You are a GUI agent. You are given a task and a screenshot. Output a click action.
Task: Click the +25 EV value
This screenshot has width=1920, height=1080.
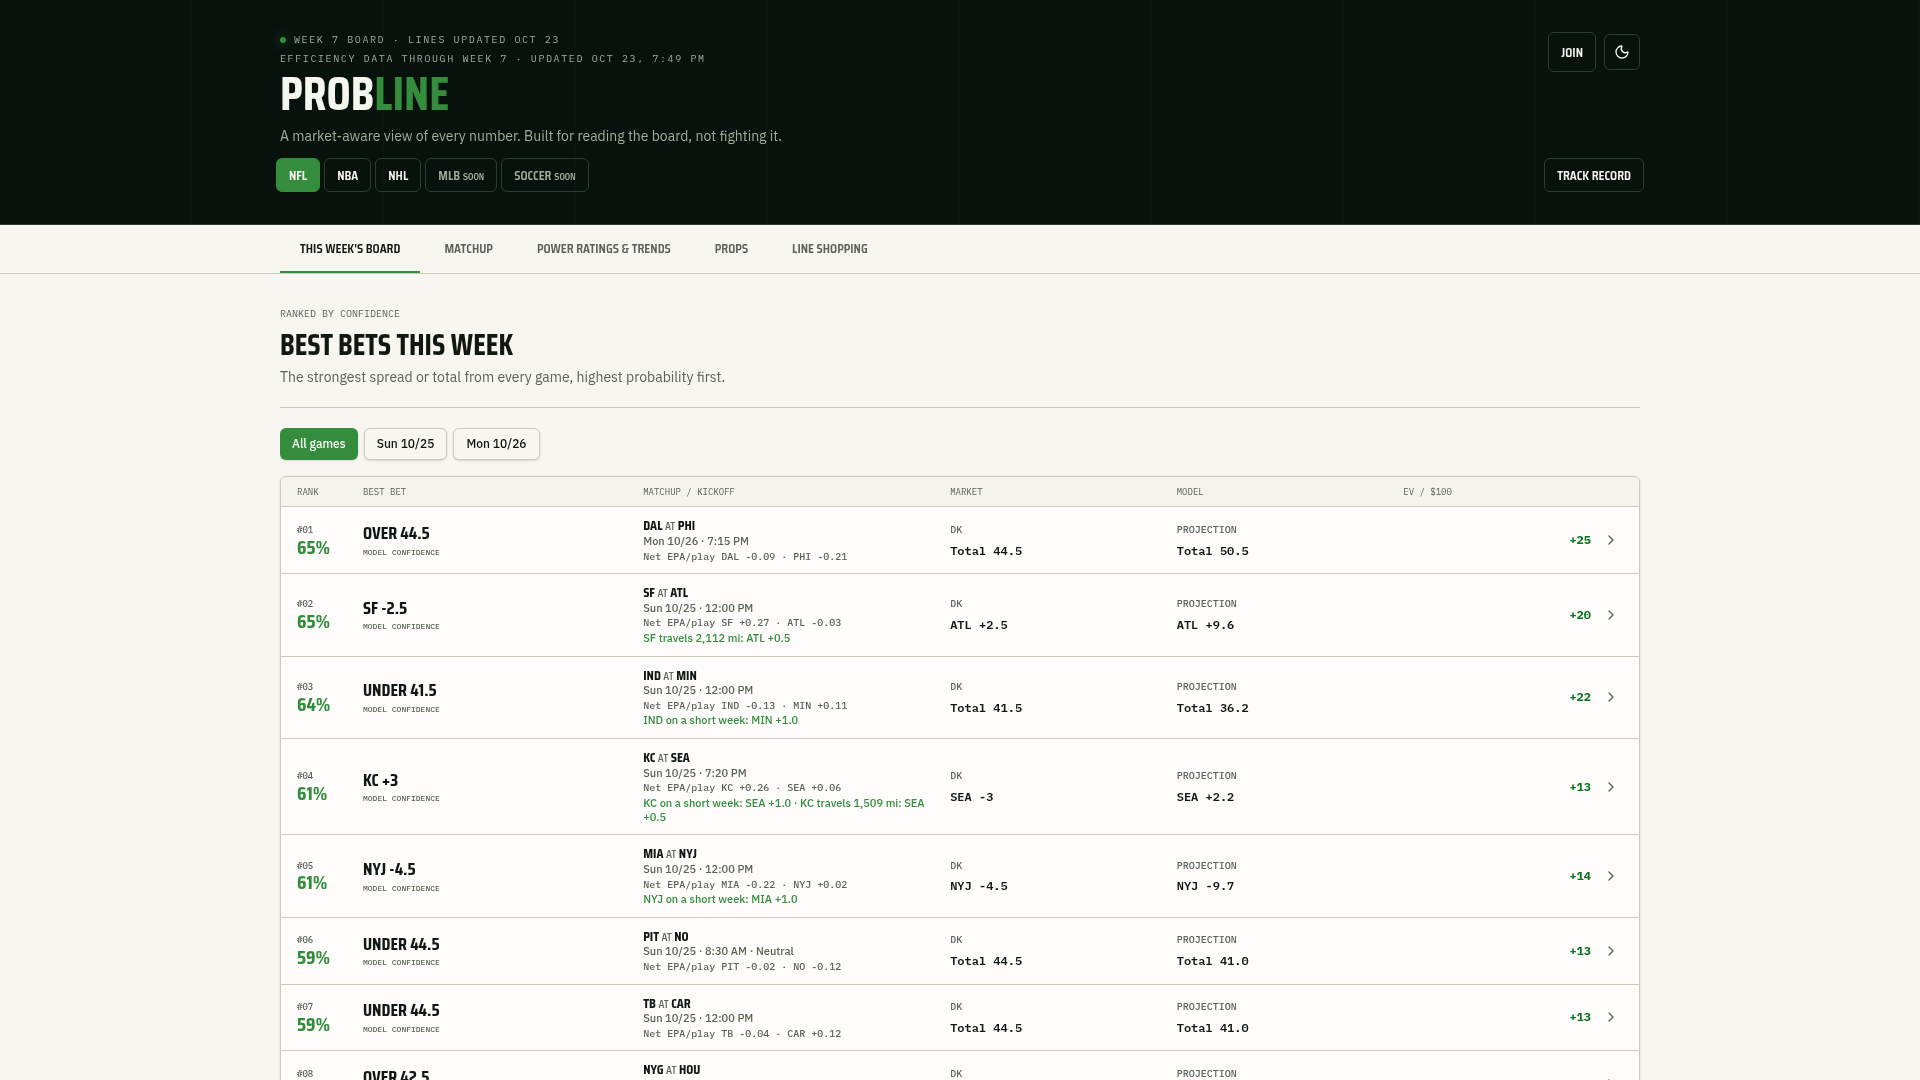tap(1580, 540)
